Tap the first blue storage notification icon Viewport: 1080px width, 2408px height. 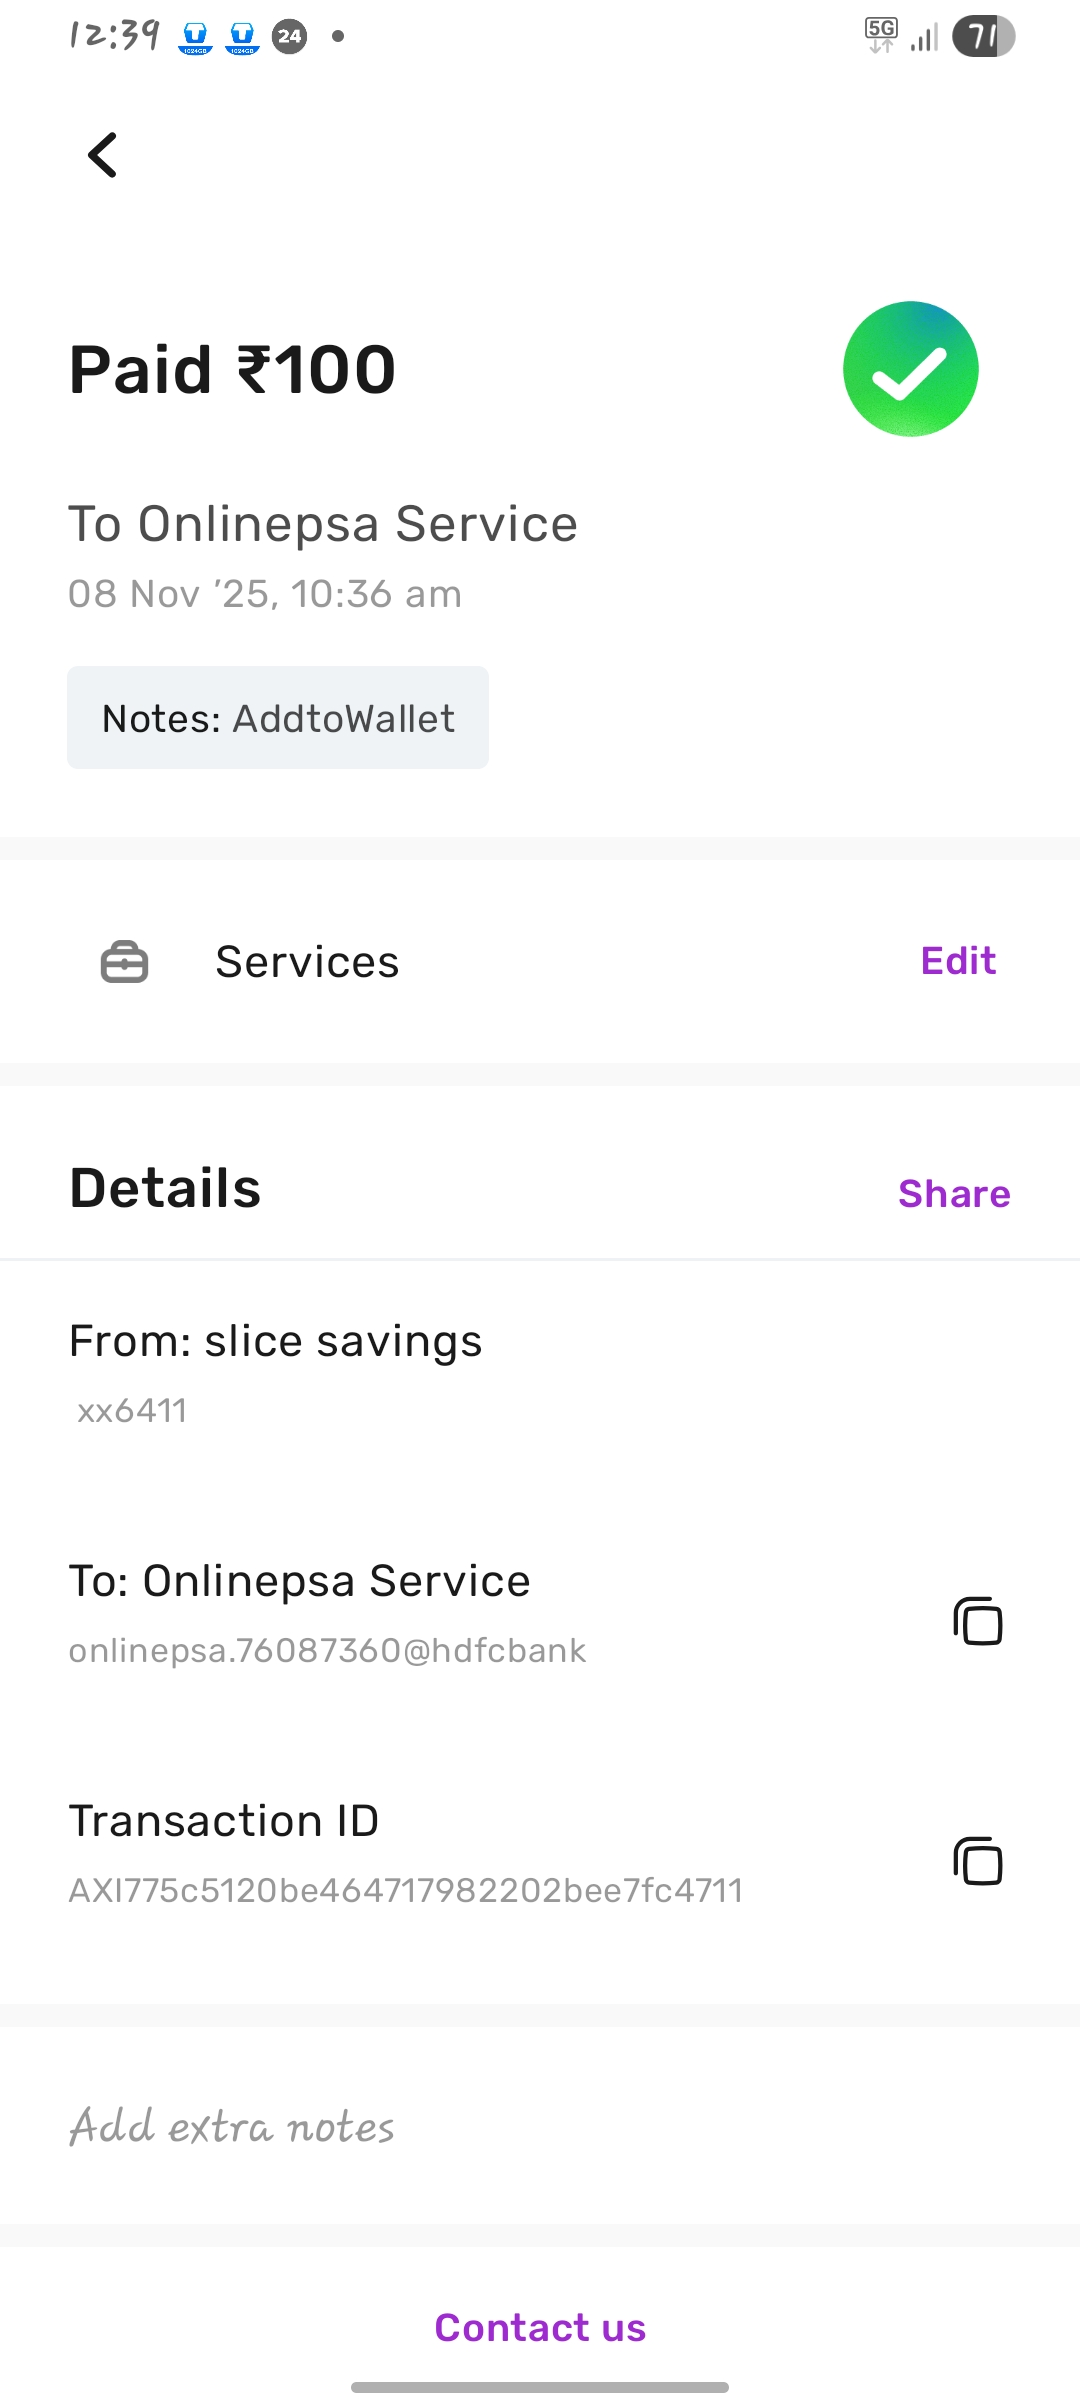tap(196, 37)
